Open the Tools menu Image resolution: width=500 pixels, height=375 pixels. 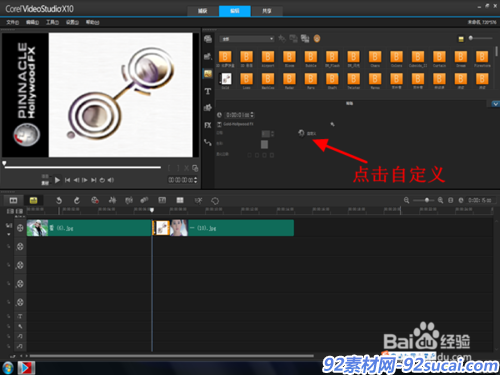52,22
